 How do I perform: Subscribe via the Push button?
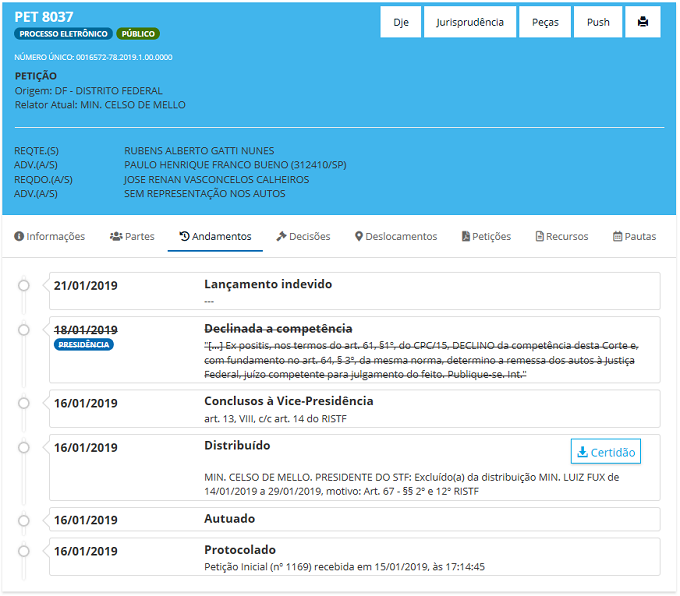click(598, 22)
